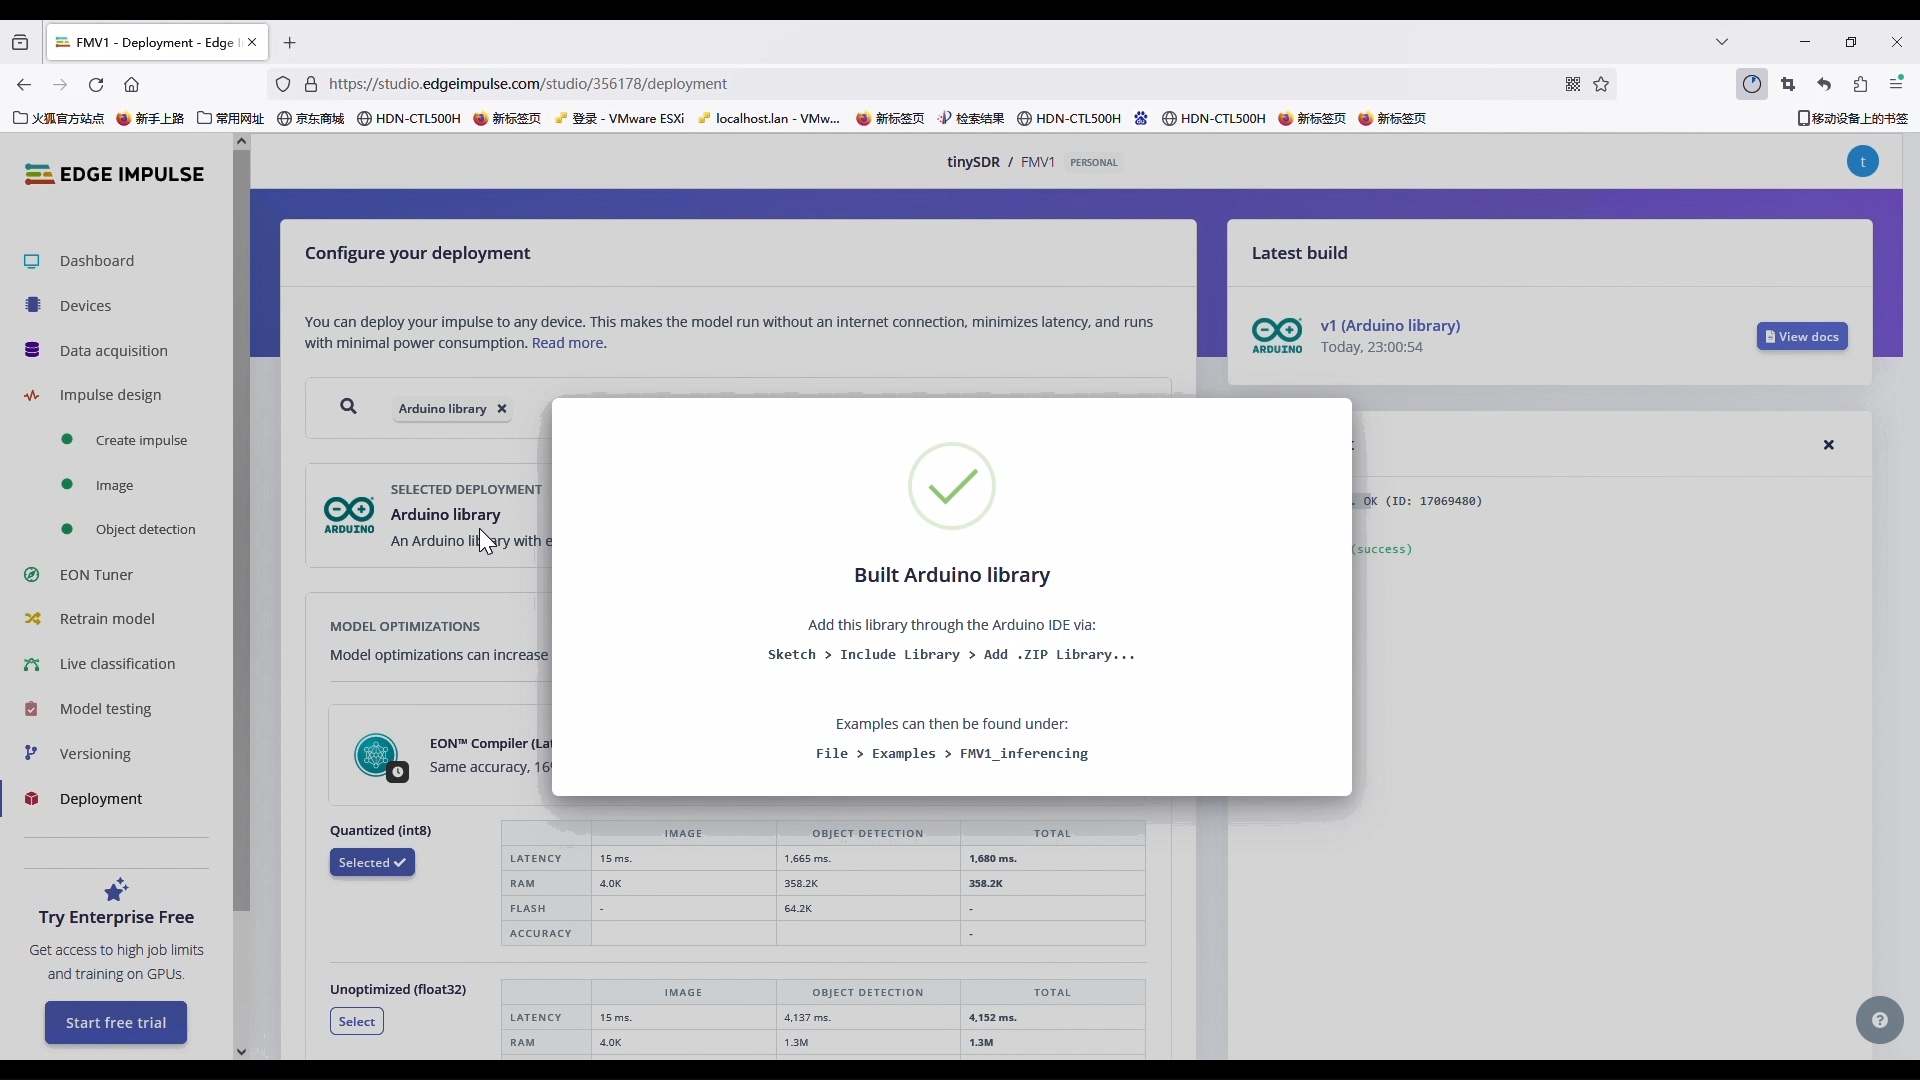1920x1080 pixels.
Task: Open Retrain model page
Action: pos(107,619)
